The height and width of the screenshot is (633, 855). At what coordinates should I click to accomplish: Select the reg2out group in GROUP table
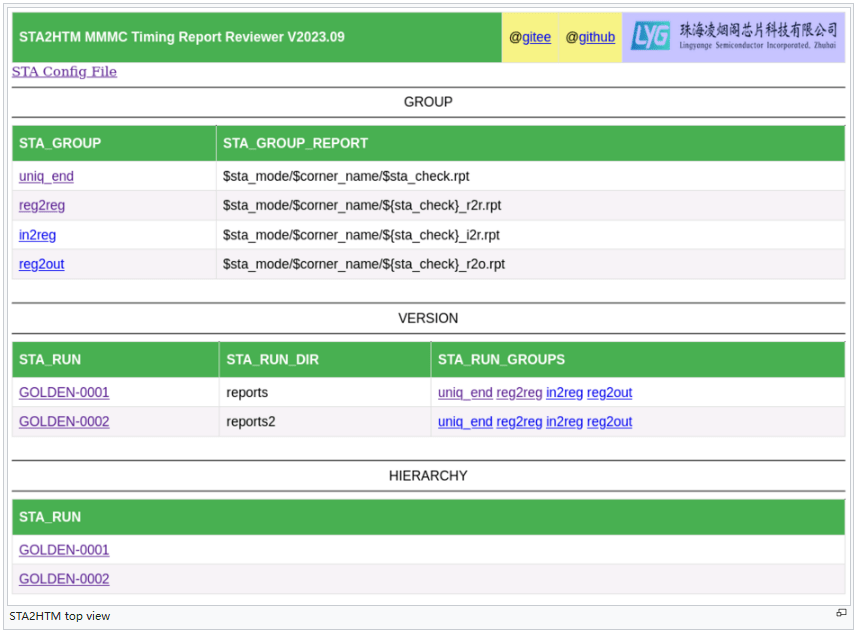coord(42,264)
